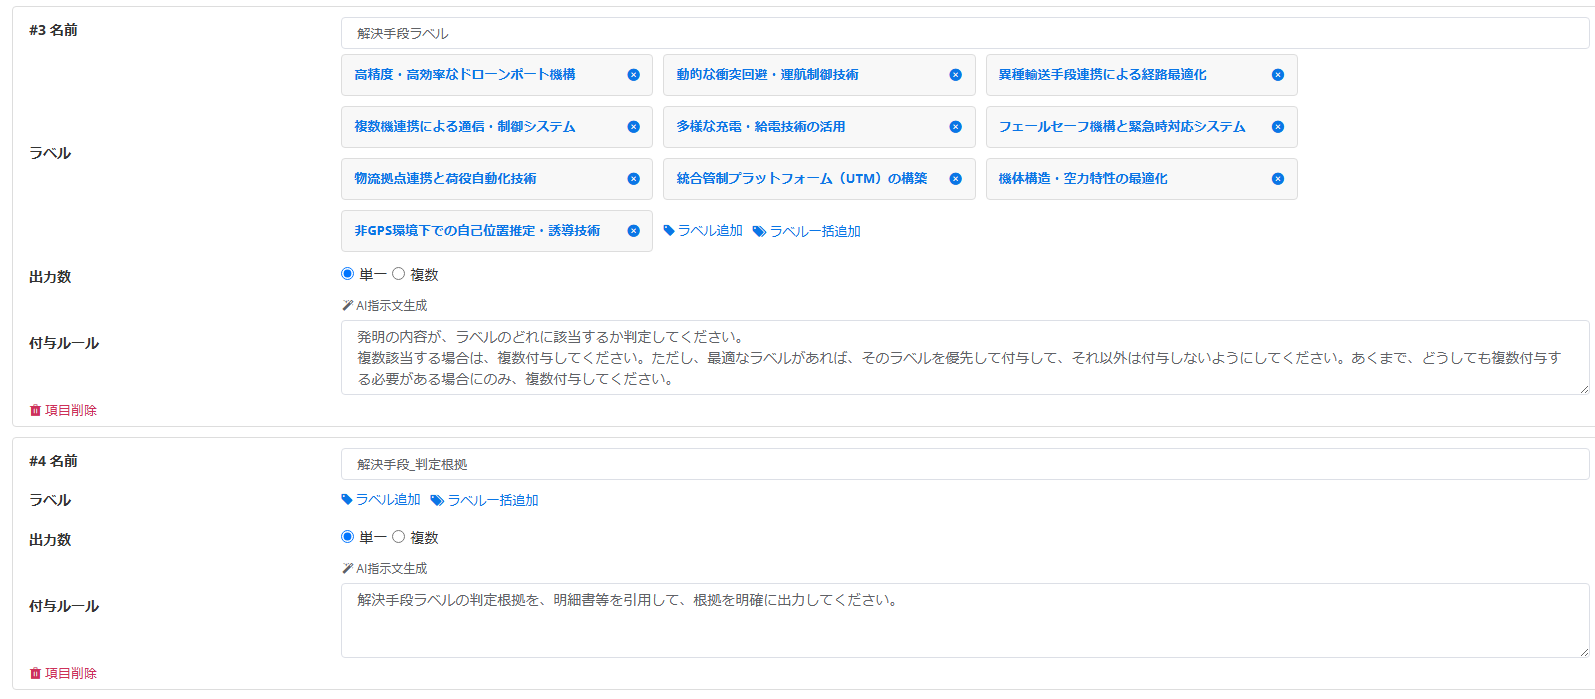This screenshot has width=1595, height=699.
Task: Remove the フェールセーフ機構と緊急時対応システム label
Action: [x=1277, y=127]
